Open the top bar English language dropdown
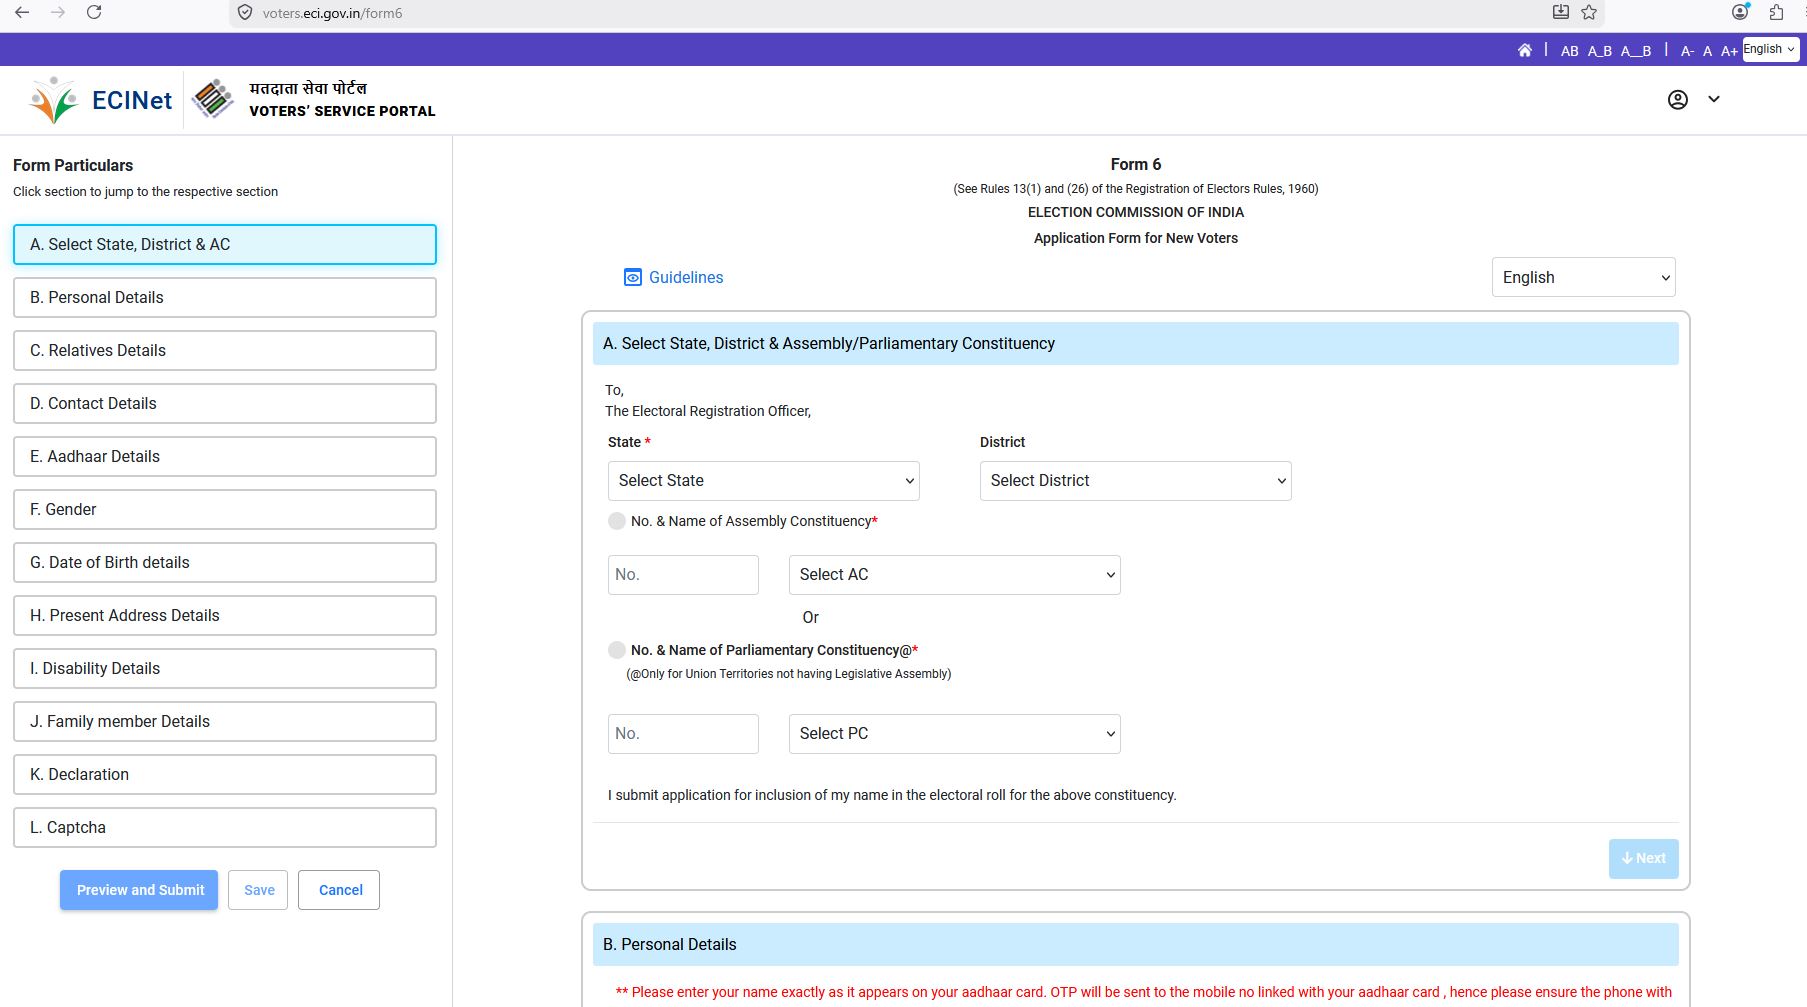 [1770, 49]
